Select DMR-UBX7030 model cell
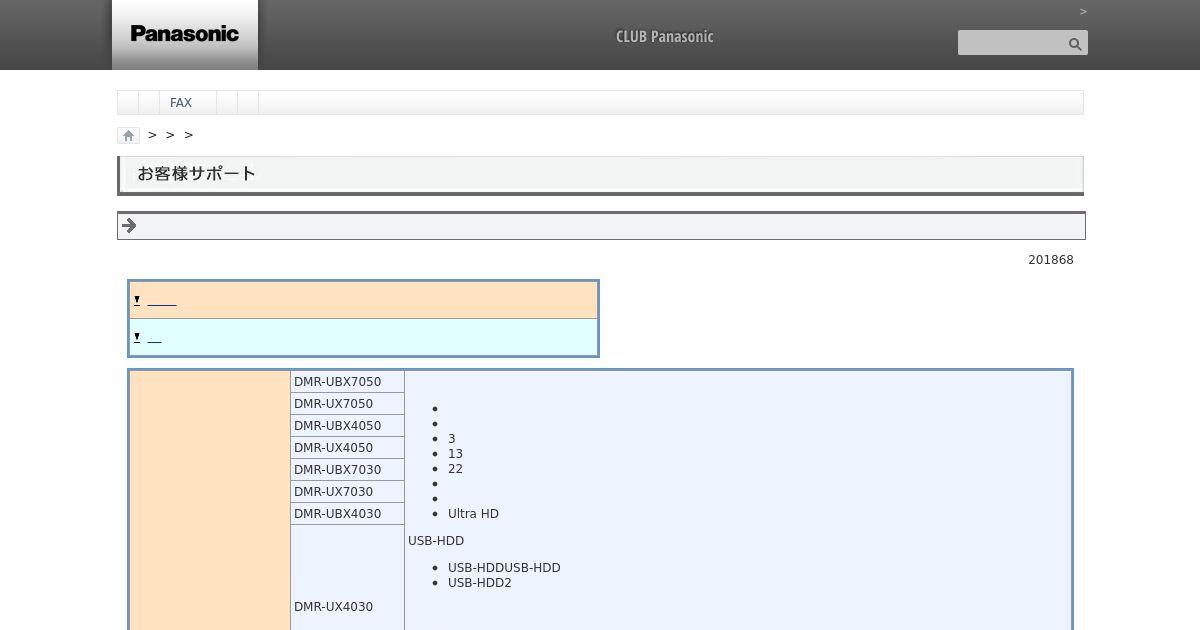This screenshot has height=630, width=1200. (x=347, y=469)
